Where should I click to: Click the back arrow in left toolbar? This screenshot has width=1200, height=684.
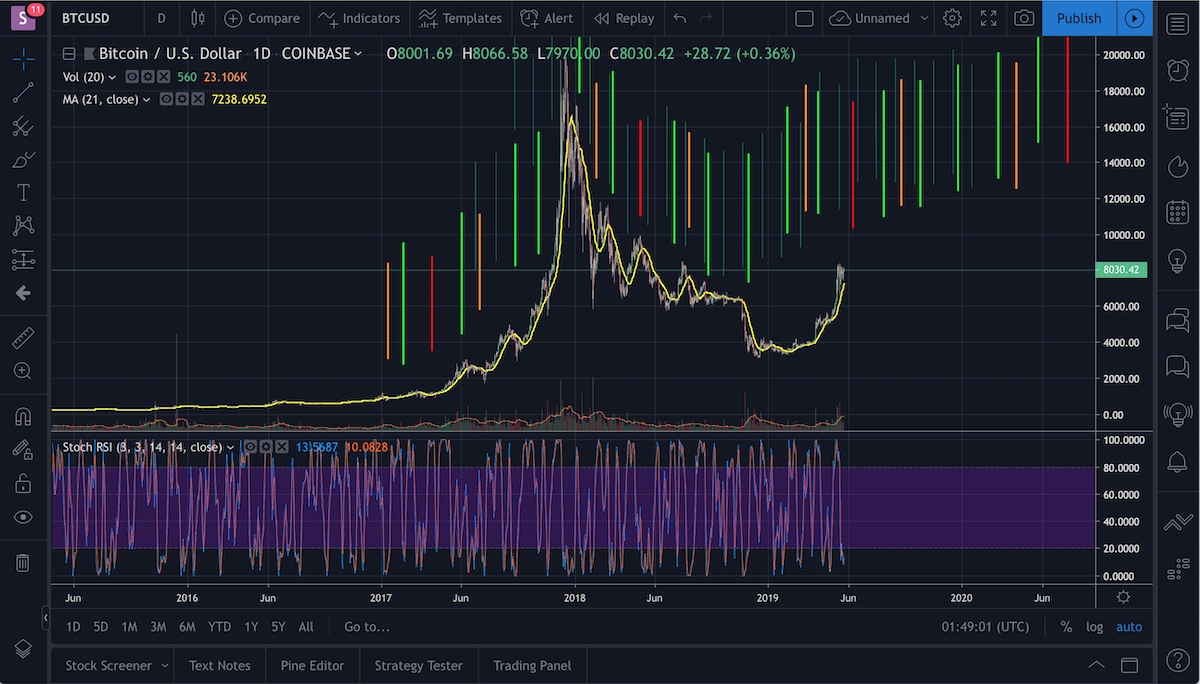click(23, 293)
